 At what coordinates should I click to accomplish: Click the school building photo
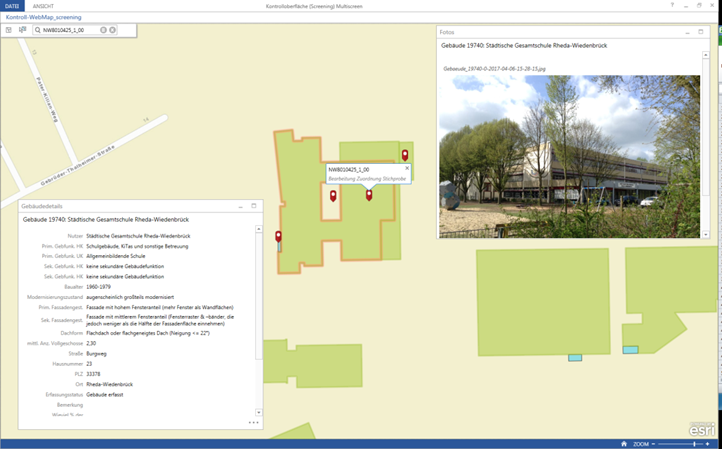pyautogui.click(x=570, y=157)
